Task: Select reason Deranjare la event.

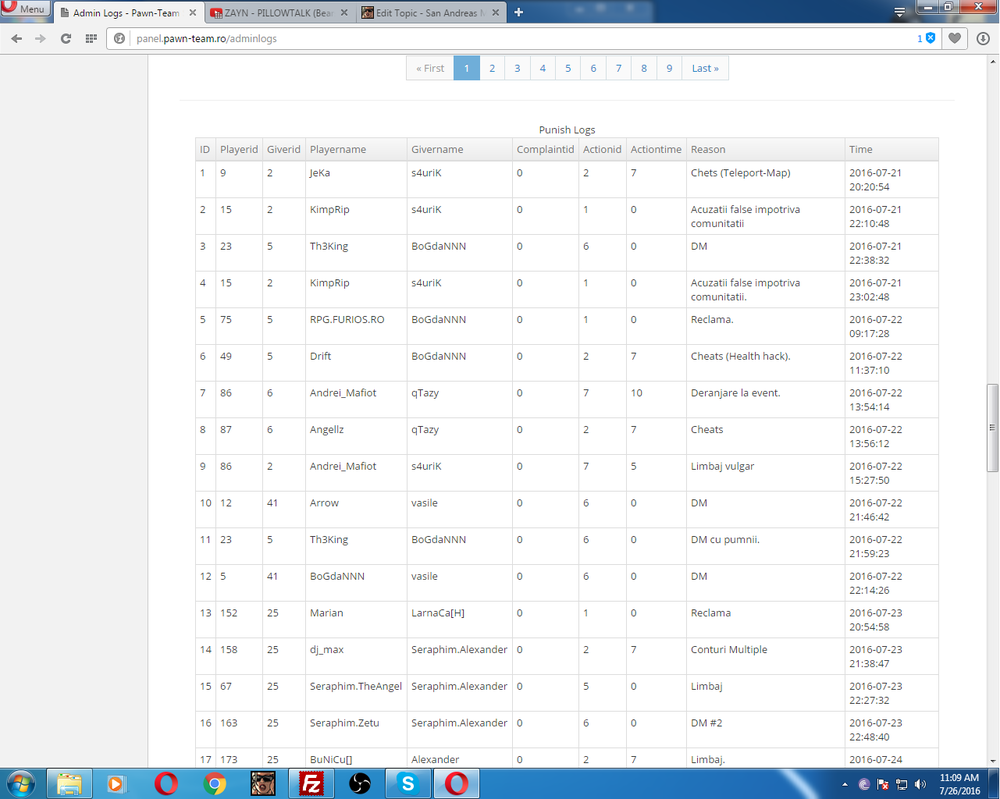Action: pyautogui.click(x=735, y=393)
